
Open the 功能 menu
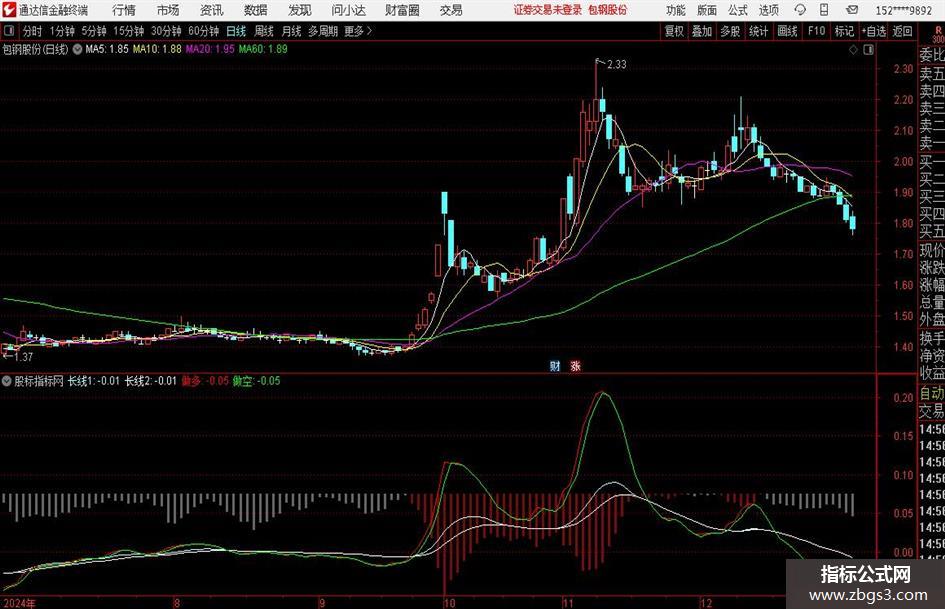pyautogui.click(x=676, y=10)
